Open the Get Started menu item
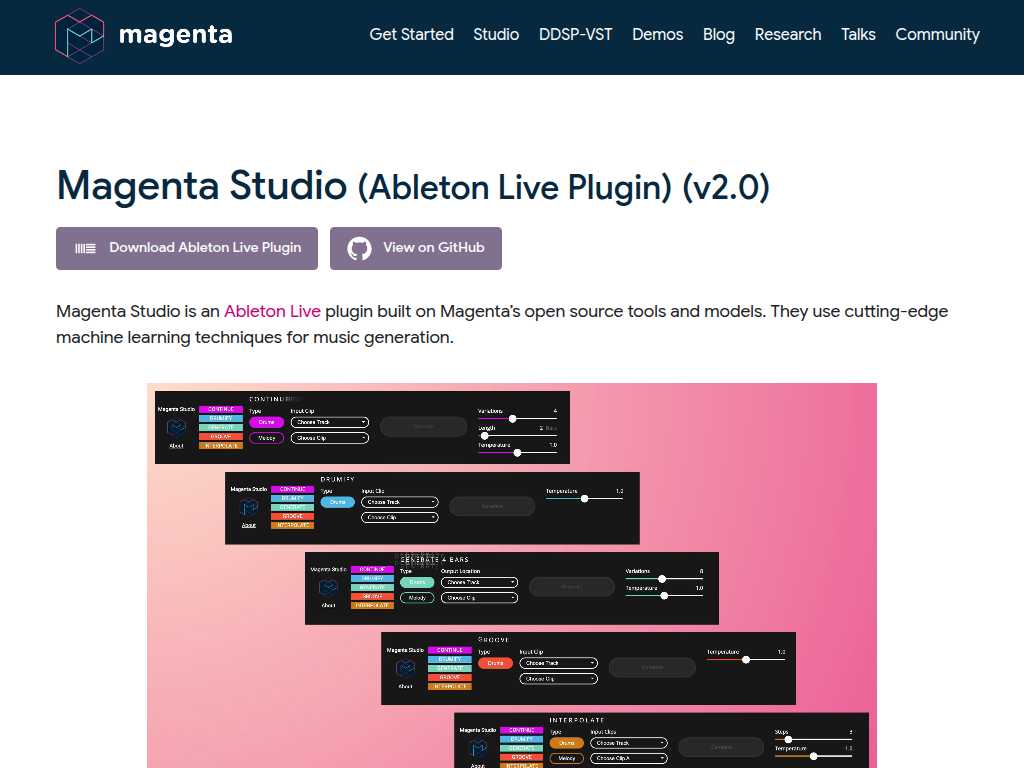The width and height of the screenshot is (1024, 768). pyautogui.click(x=411, y=35)
